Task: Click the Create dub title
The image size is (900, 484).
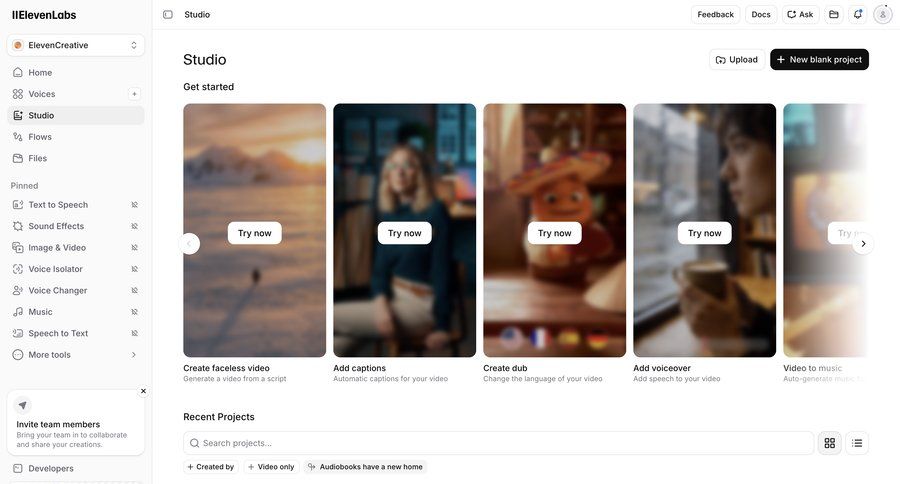Action: click(505, 368)
